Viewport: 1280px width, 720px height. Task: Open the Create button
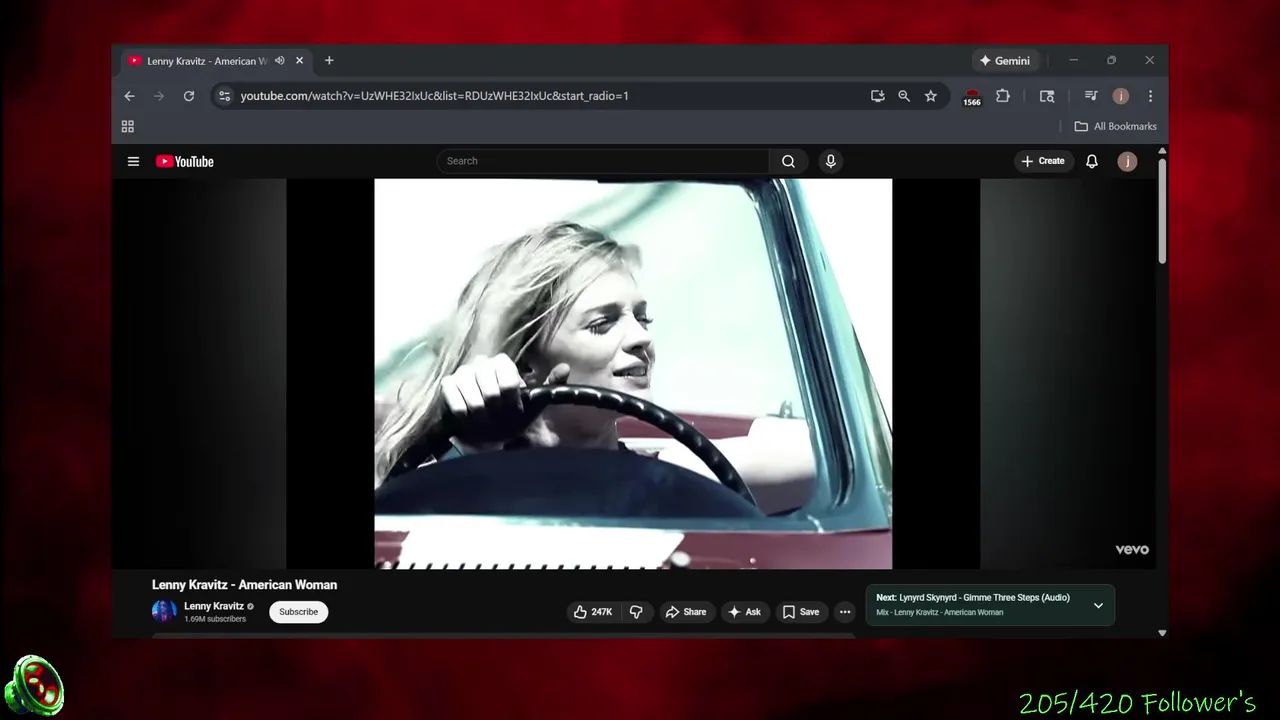click(x=1043, y=161)
